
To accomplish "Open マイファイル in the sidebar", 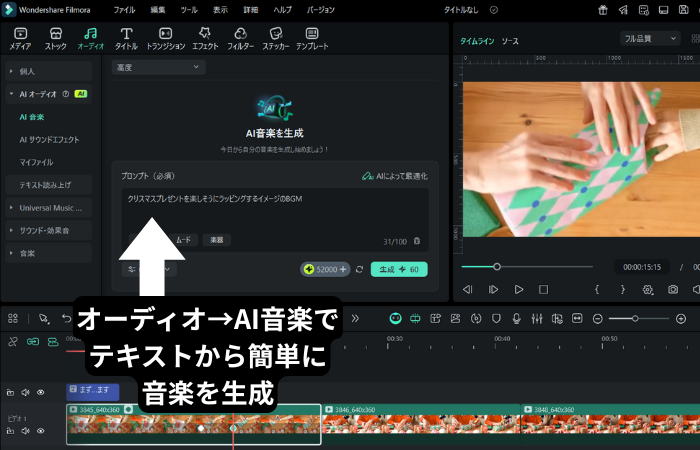I will [36, 162].
